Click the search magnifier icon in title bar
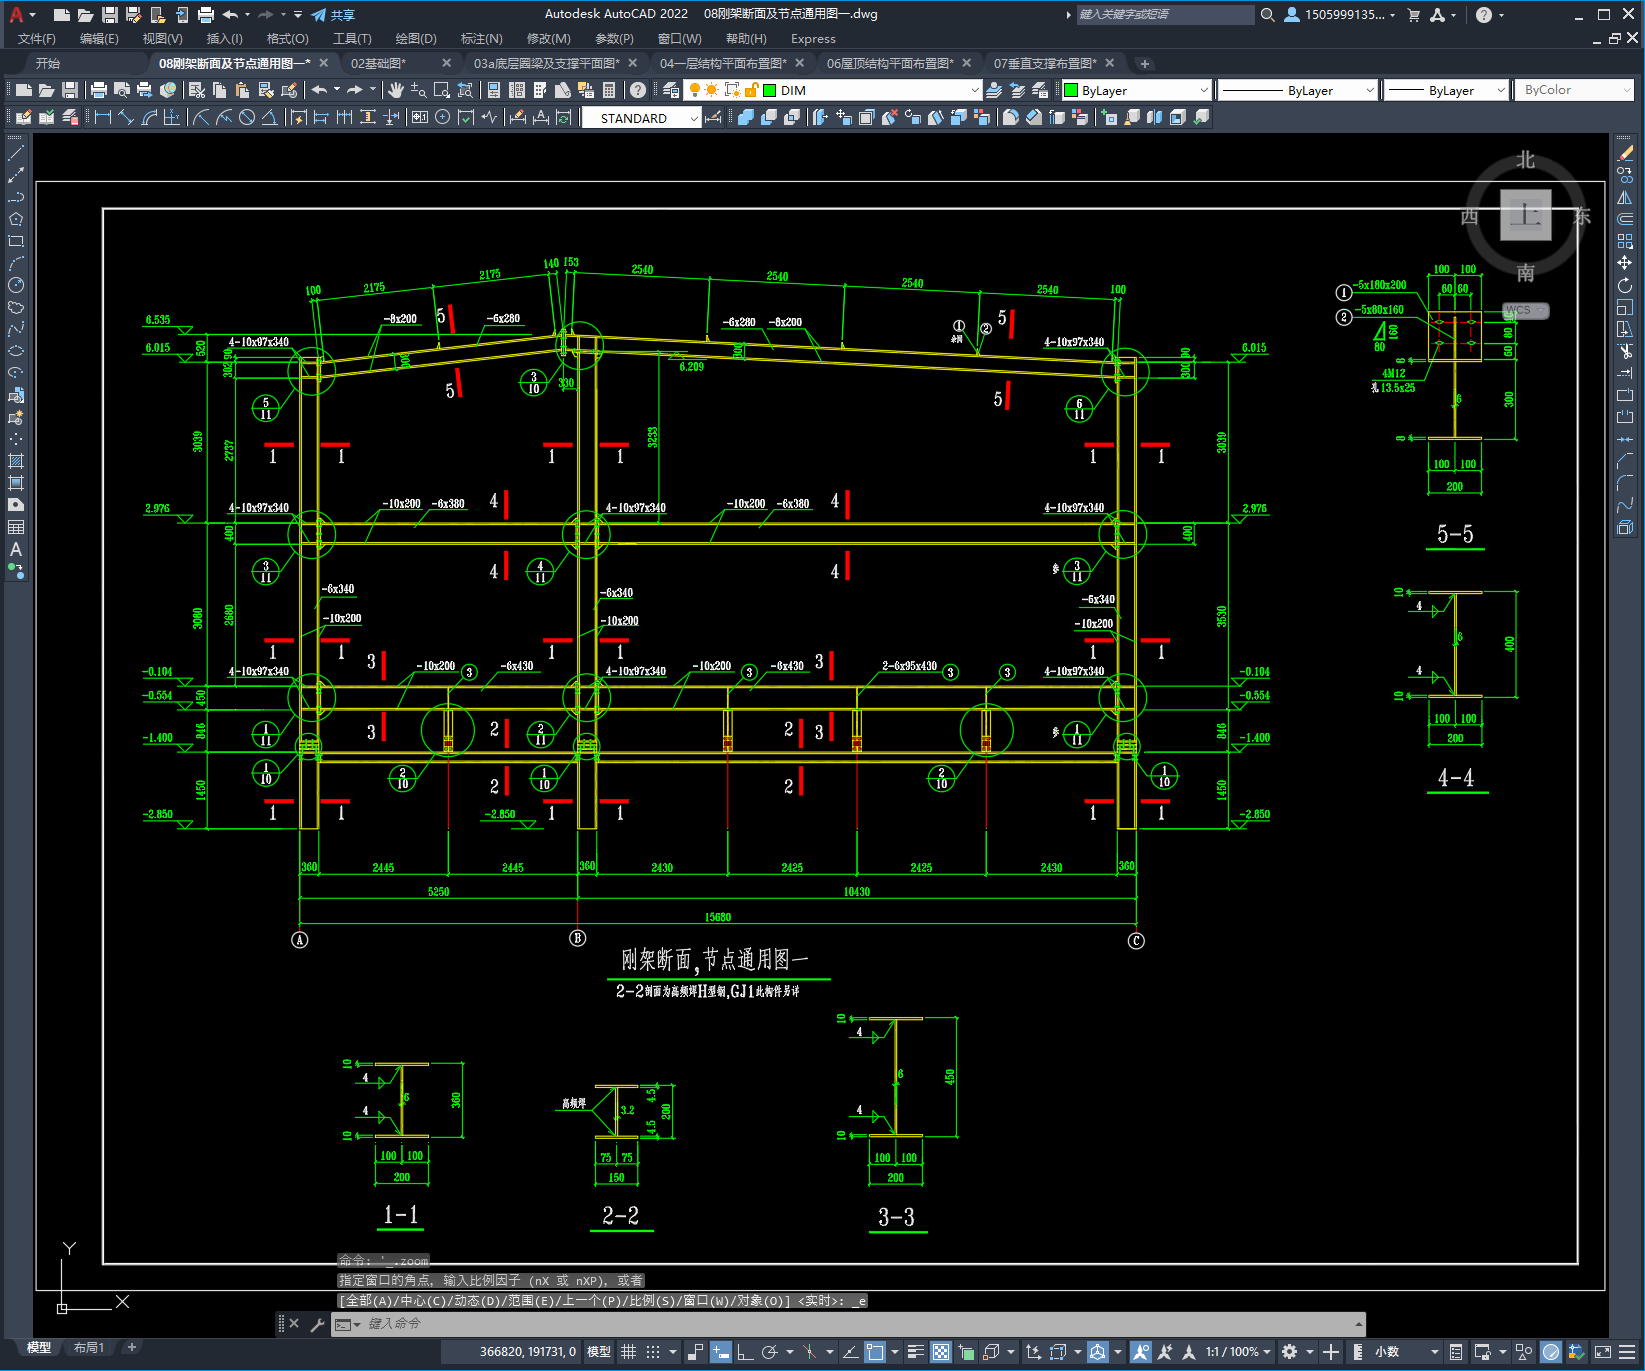Image resolution: width=1645 pixels, height=1371 pixels. point(1268,15)
